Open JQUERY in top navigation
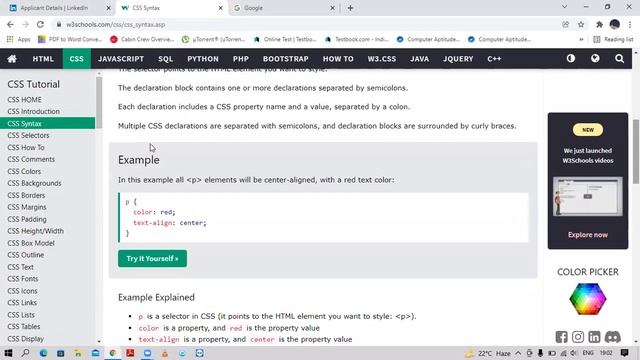The height and width of the screenshot is (360, 640). point(458,59)
